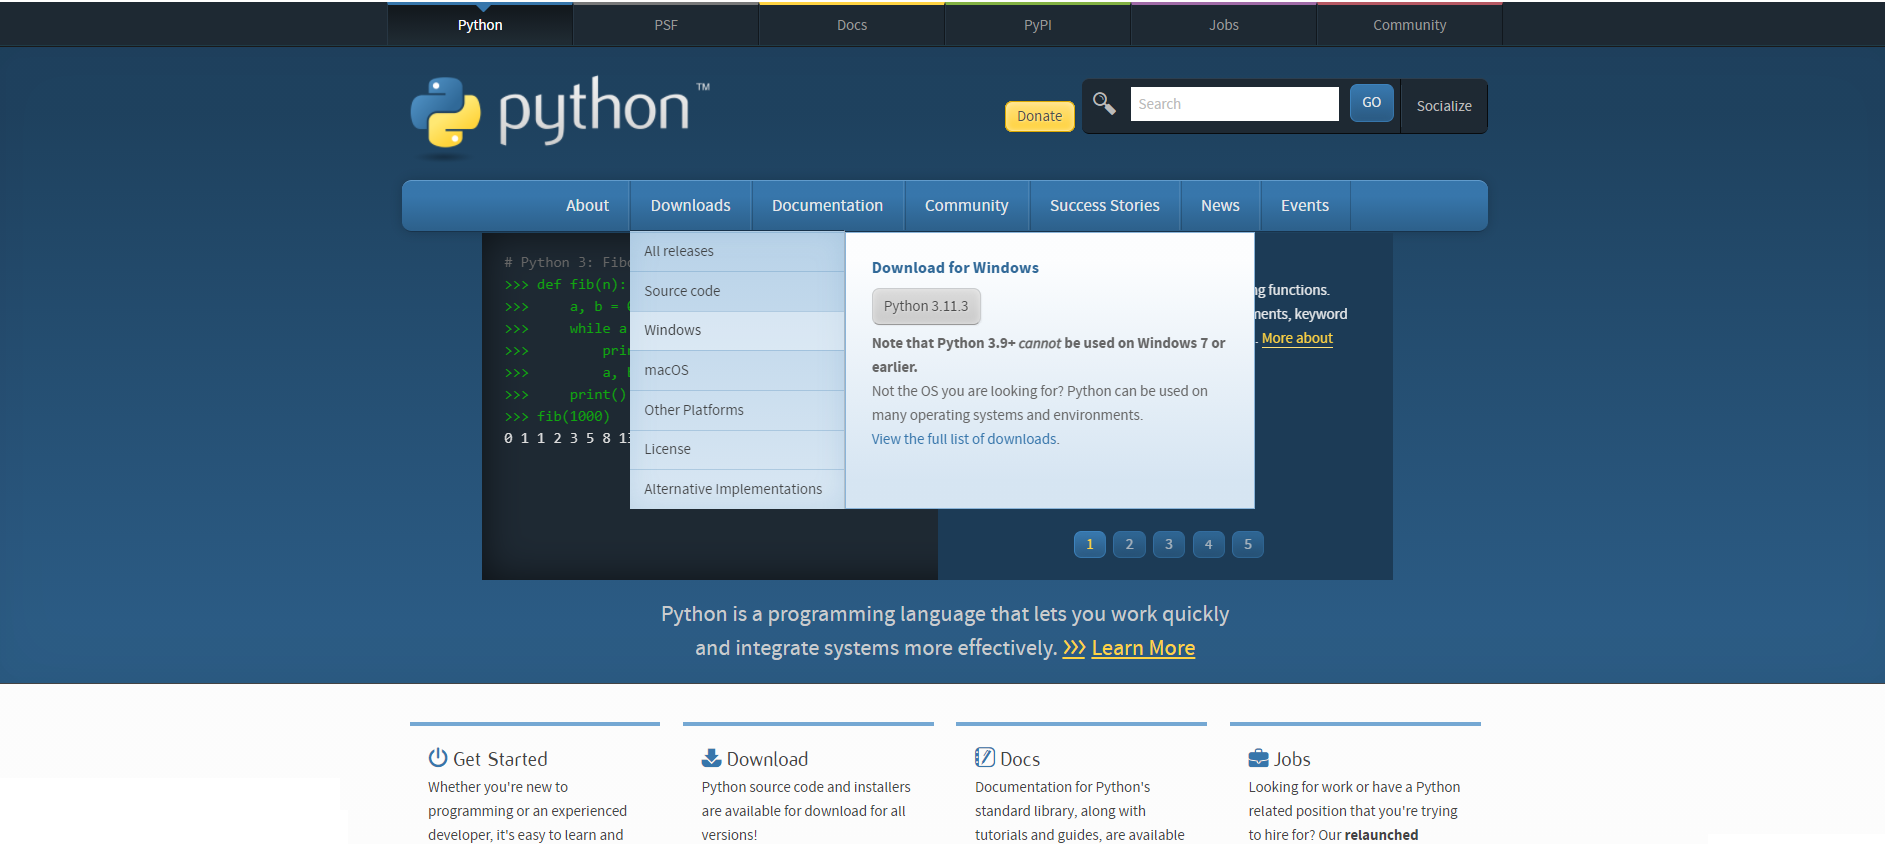Open the Python tab in the top bar

pyautogui.click(x=480, y=25)
